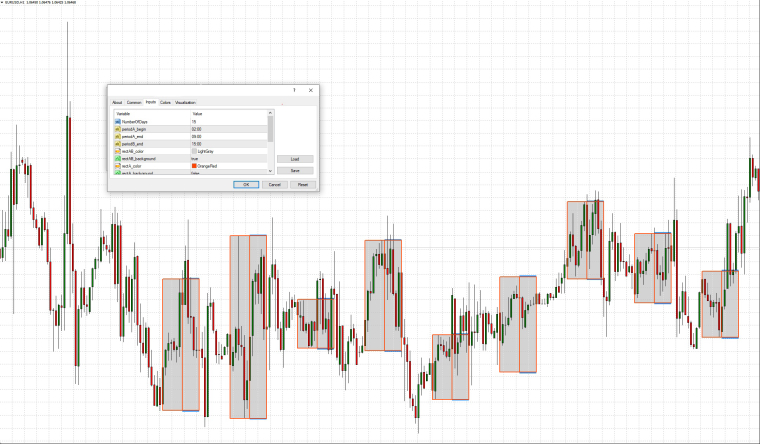Select the periodA_begin value 02:00
The height and width of the screenshot is (444, 760).
[x=196, y=129]
